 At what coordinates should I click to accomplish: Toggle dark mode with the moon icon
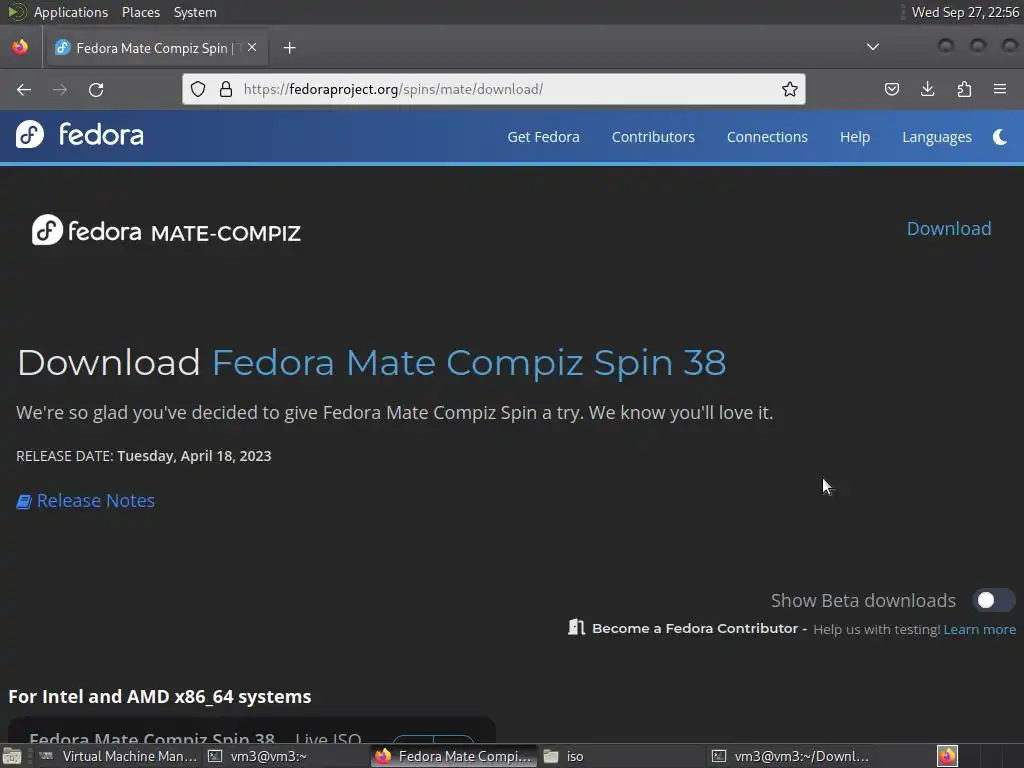(1000, 136)
